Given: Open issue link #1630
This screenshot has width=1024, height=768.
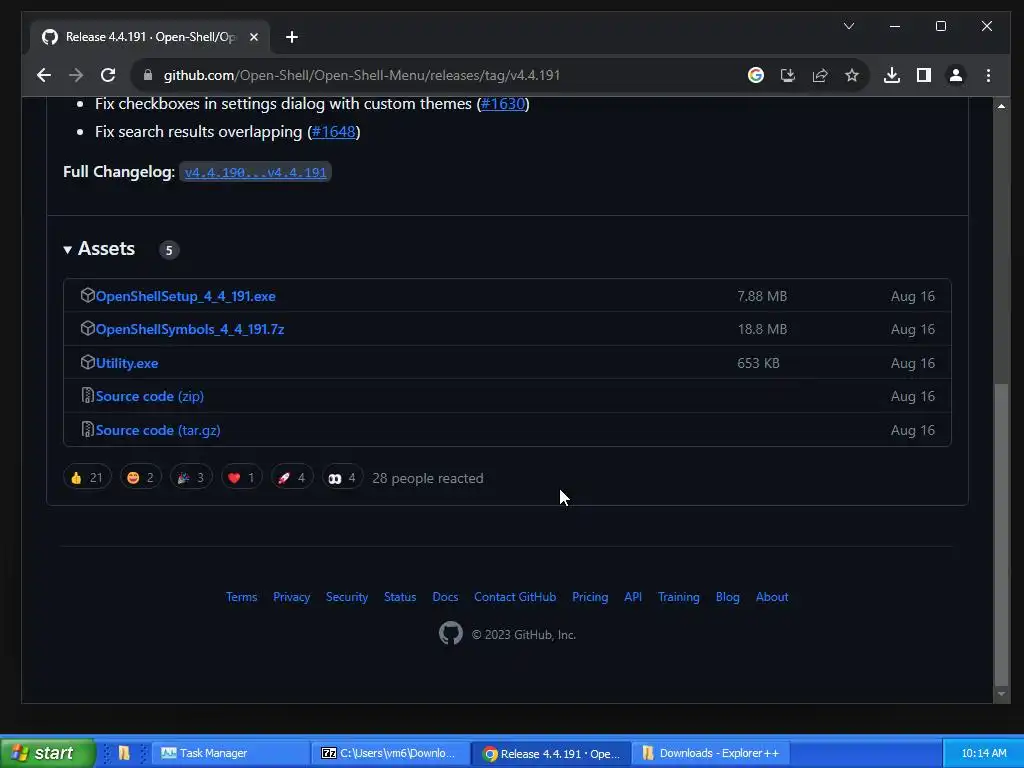Looking at the screenshot, I should point(503,104).
